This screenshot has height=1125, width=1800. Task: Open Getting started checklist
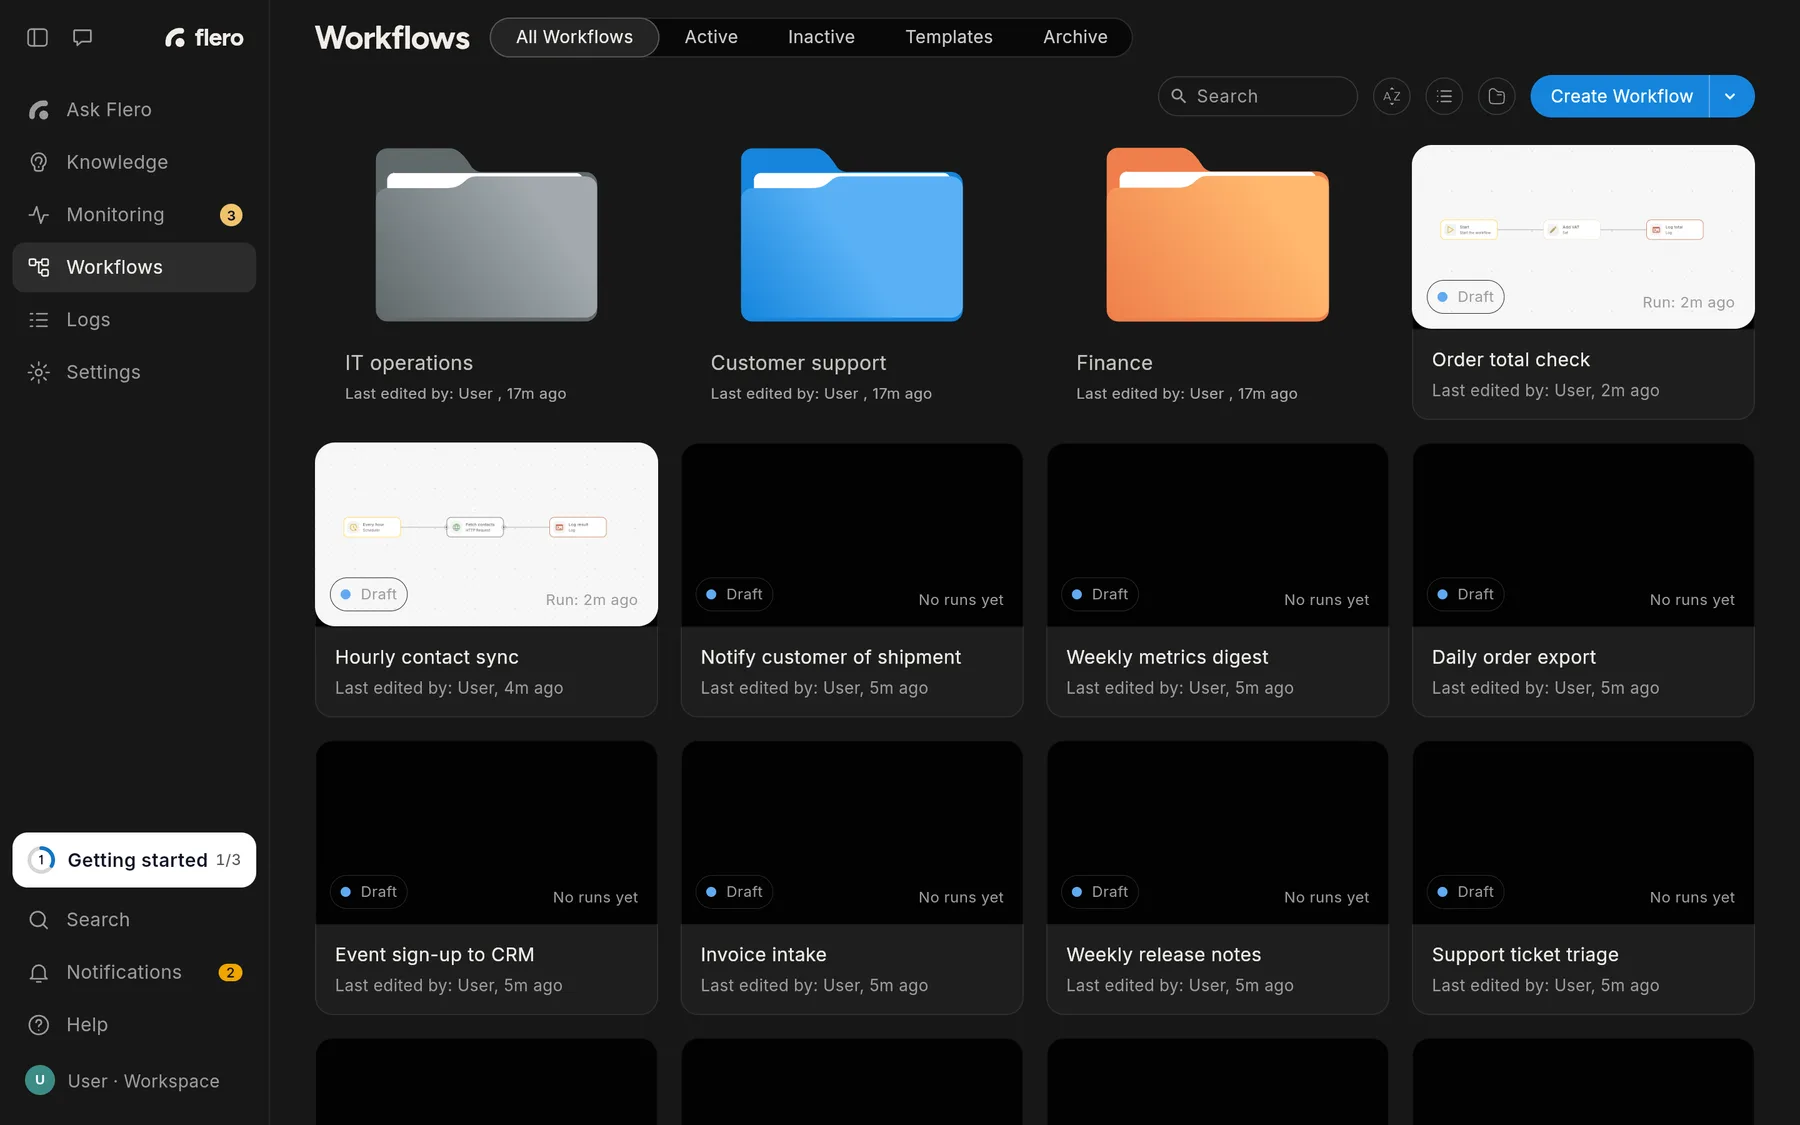(x=134, y=860)
